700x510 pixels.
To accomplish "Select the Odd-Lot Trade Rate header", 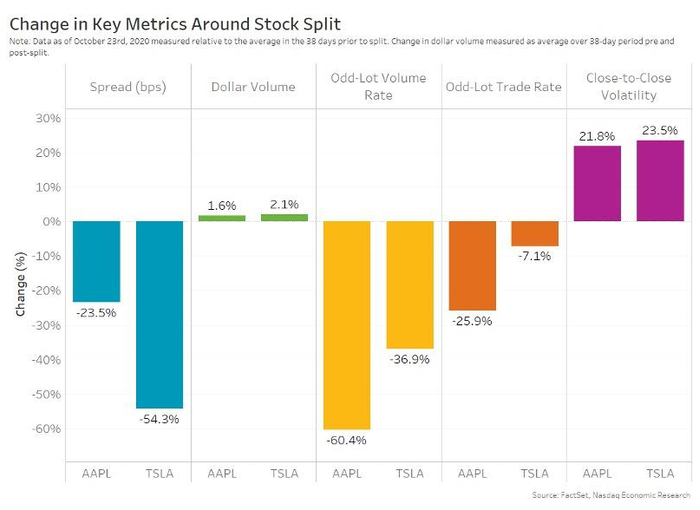I will [x=503, y=87].
